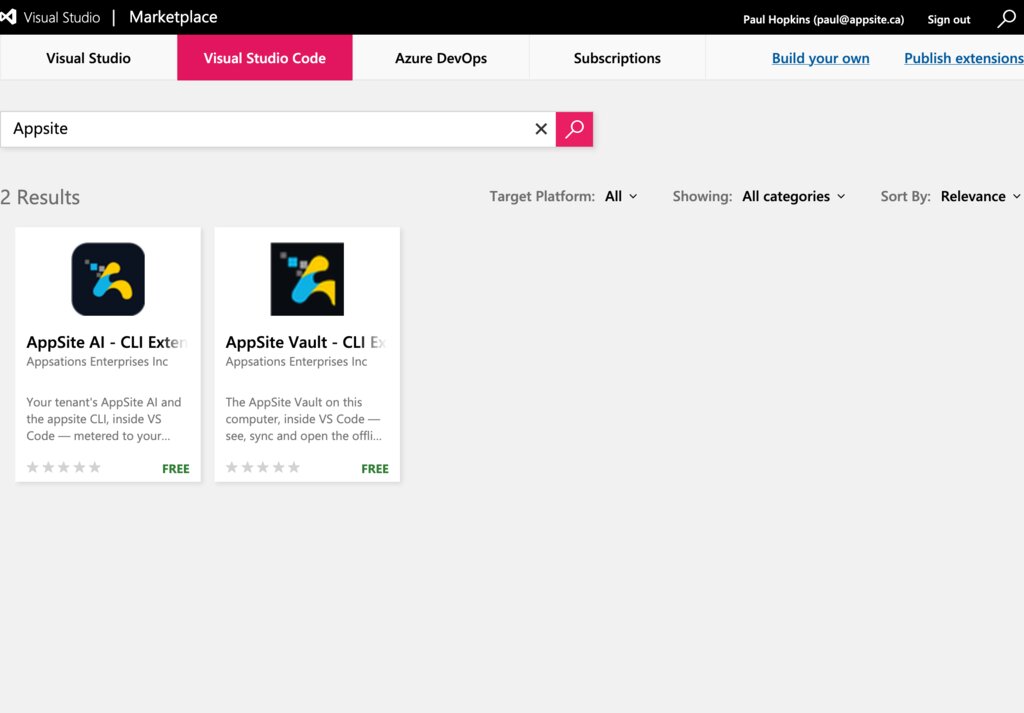This screenshot has height=713, width=1024.
Task: View star rating on AppSite Vault card
Action: point(263,467)
